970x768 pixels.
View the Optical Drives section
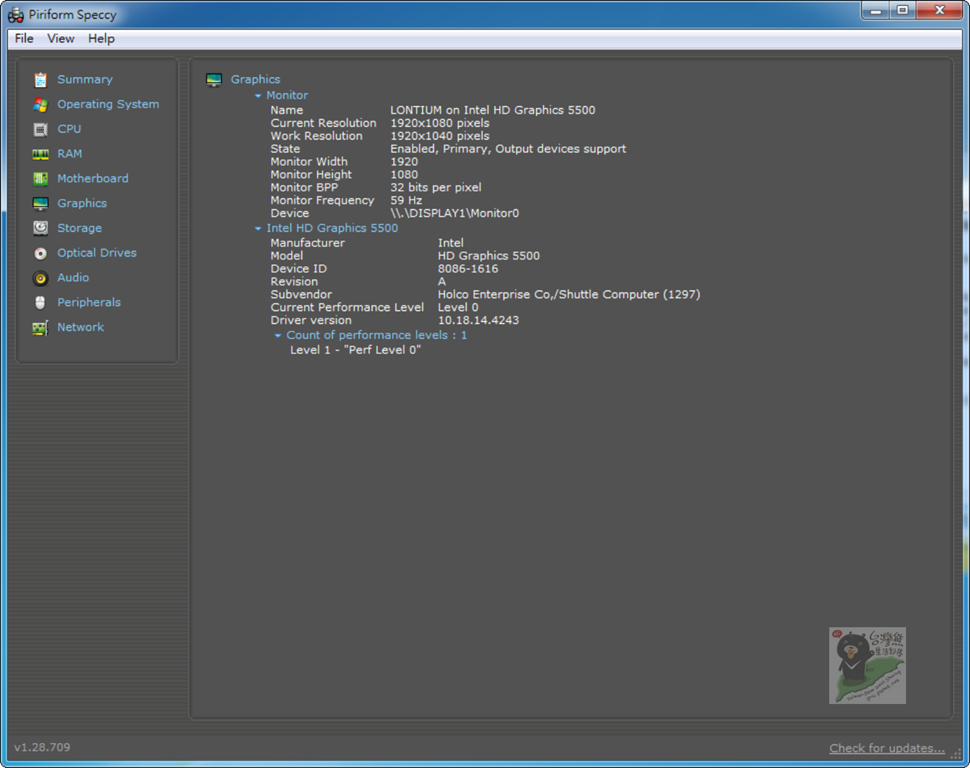coord(97,252)
